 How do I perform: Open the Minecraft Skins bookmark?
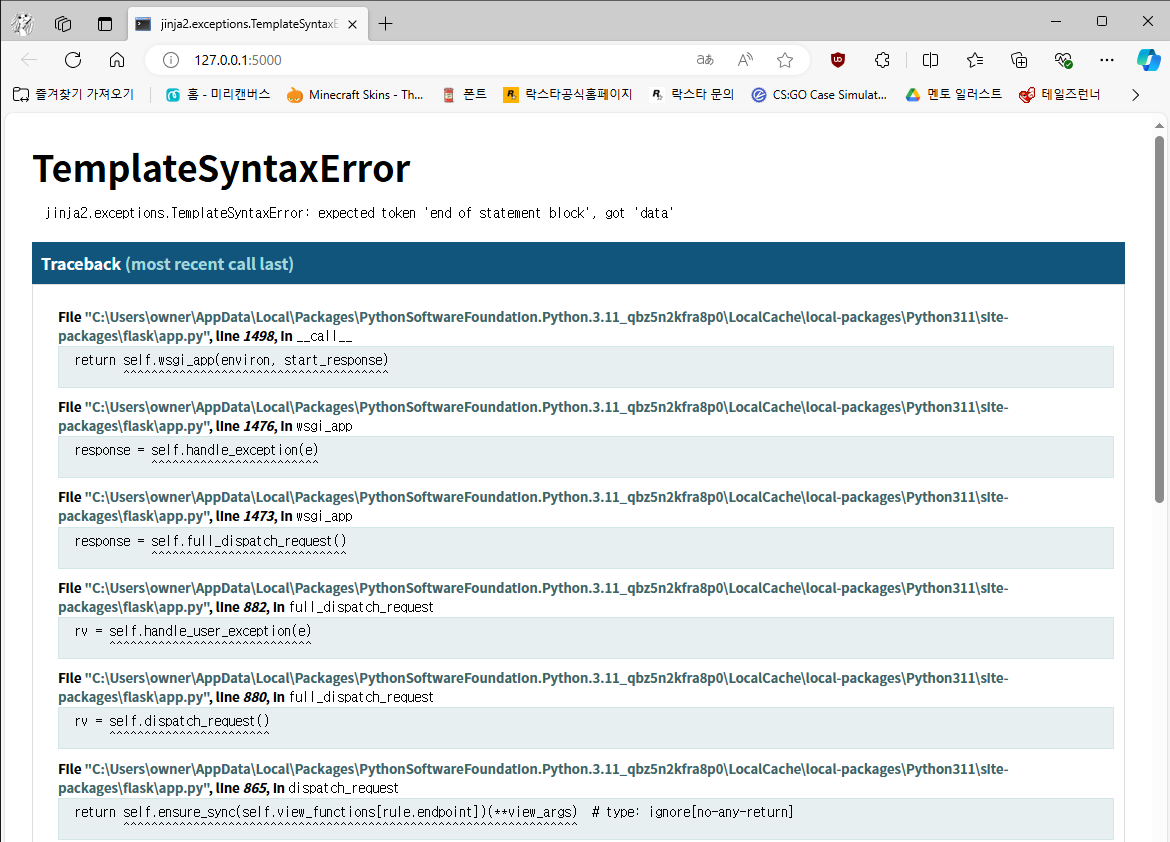click(x=355, y=94)
